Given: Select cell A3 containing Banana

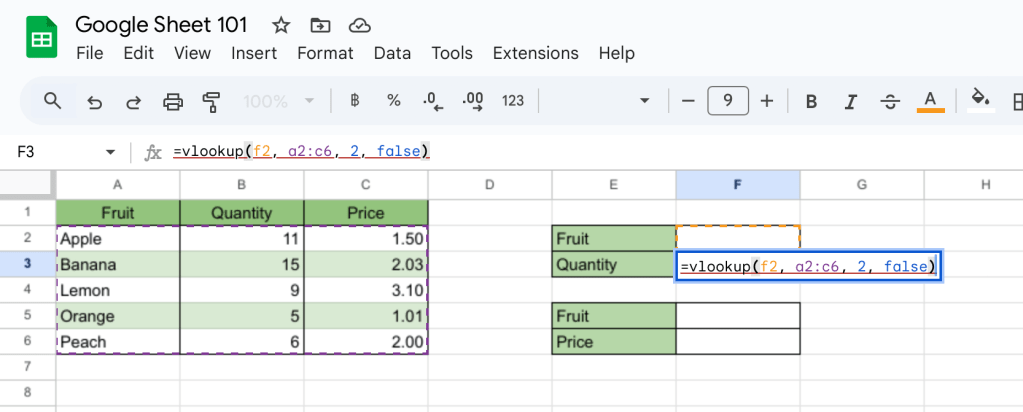Looking at the screenshot, I should coord(117,265).
